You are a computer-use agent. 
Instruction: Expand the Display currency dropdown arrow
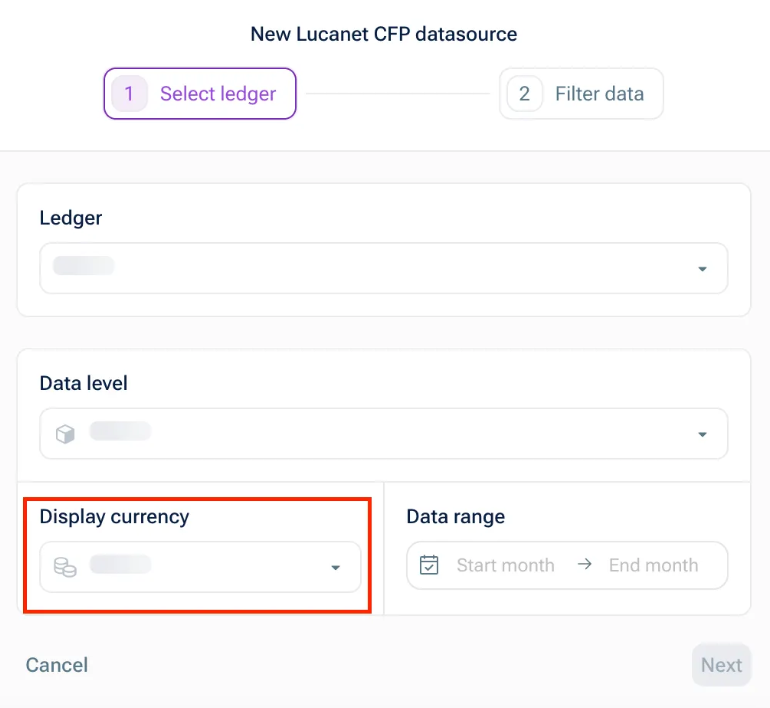336,567
